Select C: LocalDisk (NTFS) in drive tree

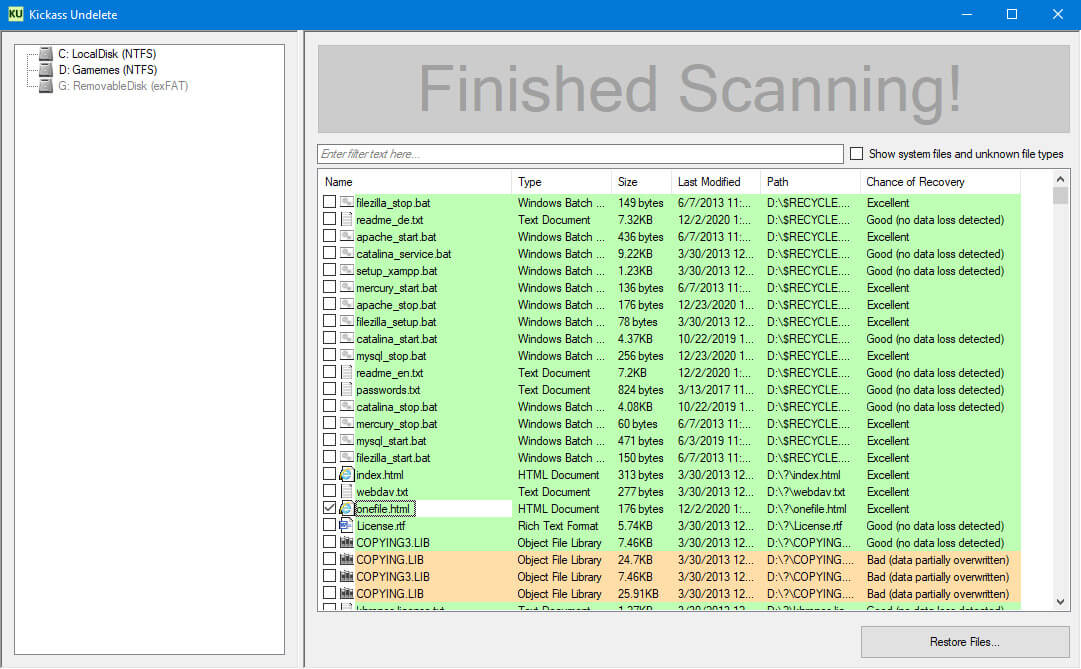(x=107, y=54)
